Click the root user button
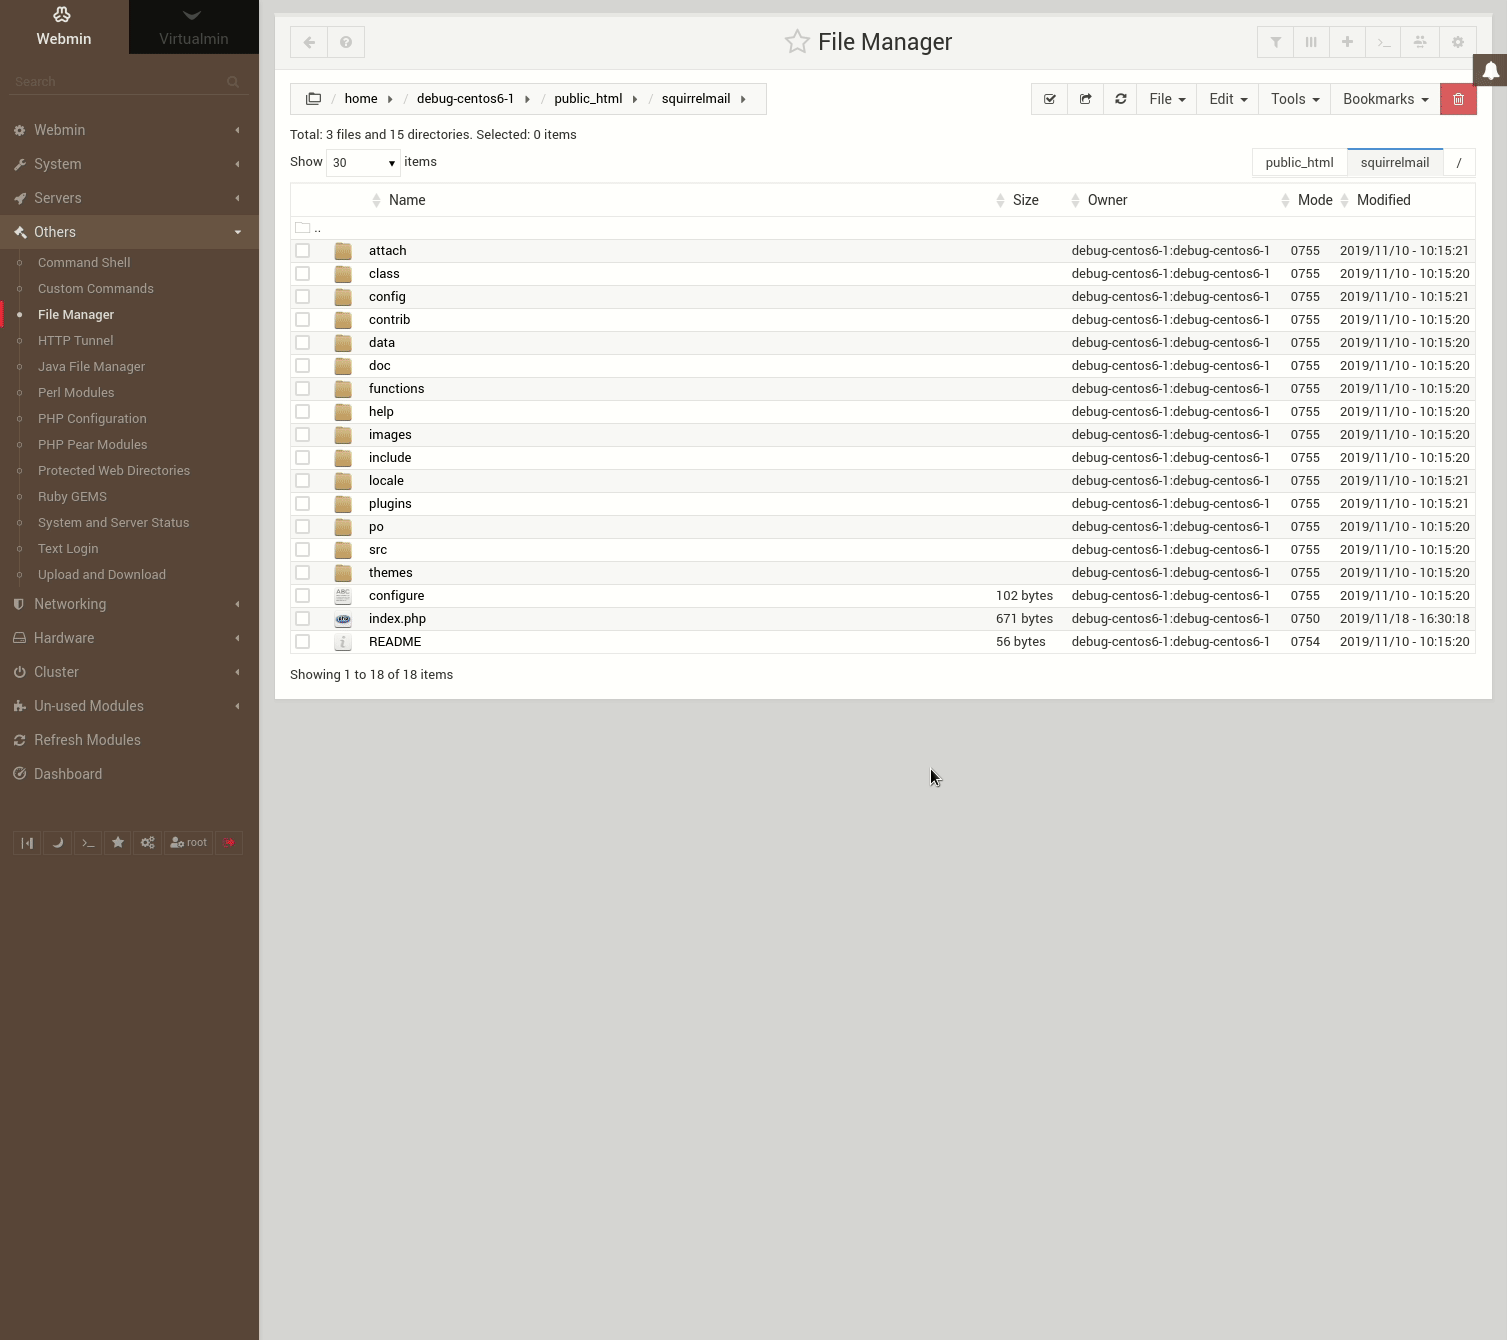1507x1340 pixels. [x=188, y=843]
